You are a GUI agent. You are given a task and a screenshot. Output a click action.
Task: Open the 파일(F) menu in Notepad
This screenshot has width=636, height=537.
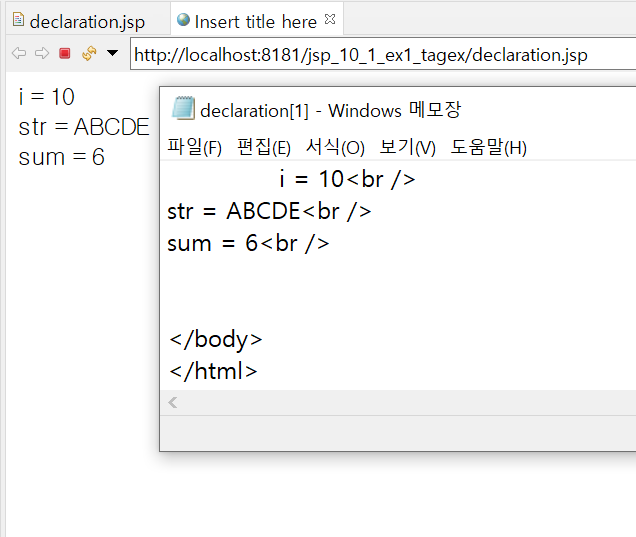click(194, 147)
